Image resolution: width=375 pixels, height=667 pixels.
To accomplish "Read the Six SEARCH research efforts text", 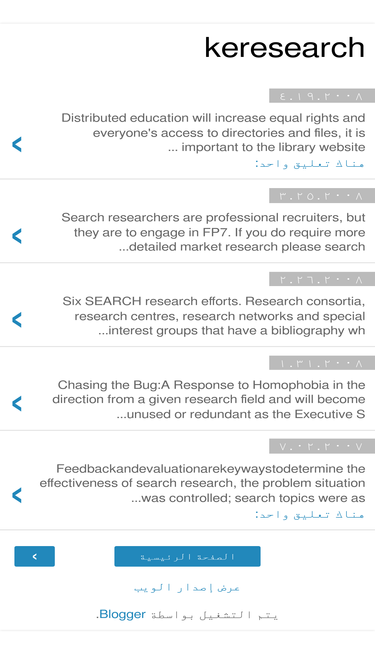I will coord(213,316).
